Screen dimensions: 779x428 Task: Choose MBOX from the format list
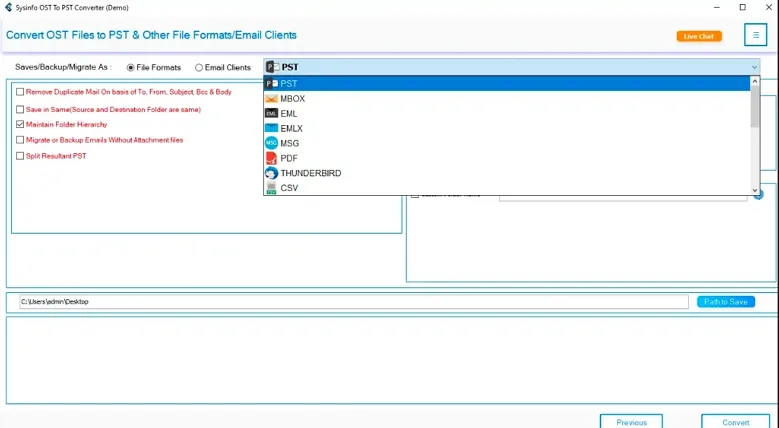507,98
